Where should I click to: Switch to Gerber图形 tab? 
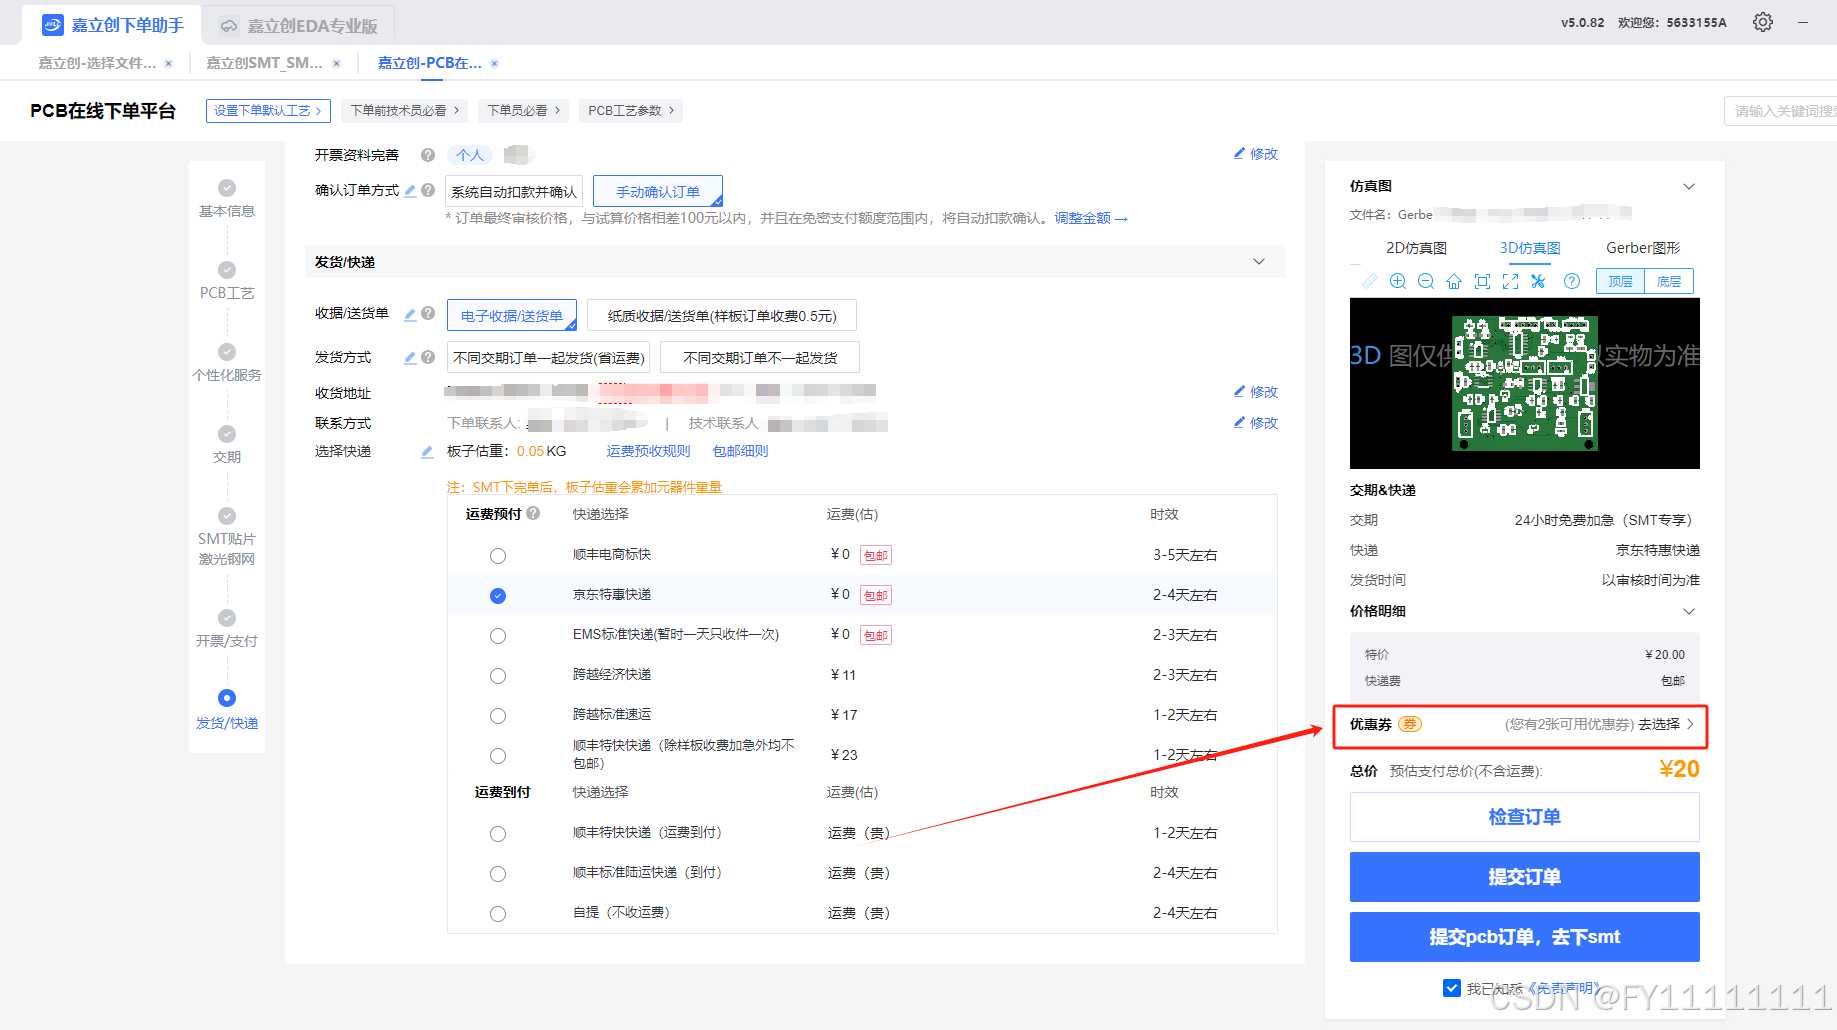pos(1643,248)
